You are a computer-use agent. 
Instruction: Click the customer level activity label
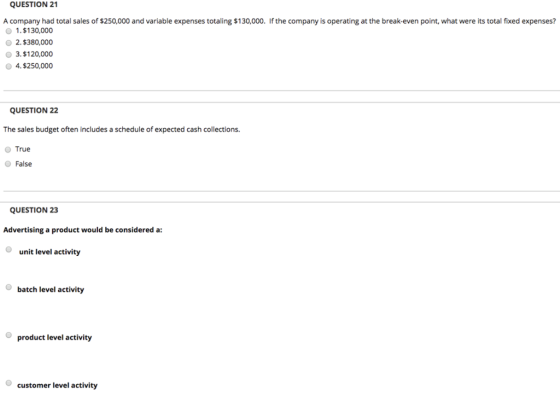pos(57,385)
